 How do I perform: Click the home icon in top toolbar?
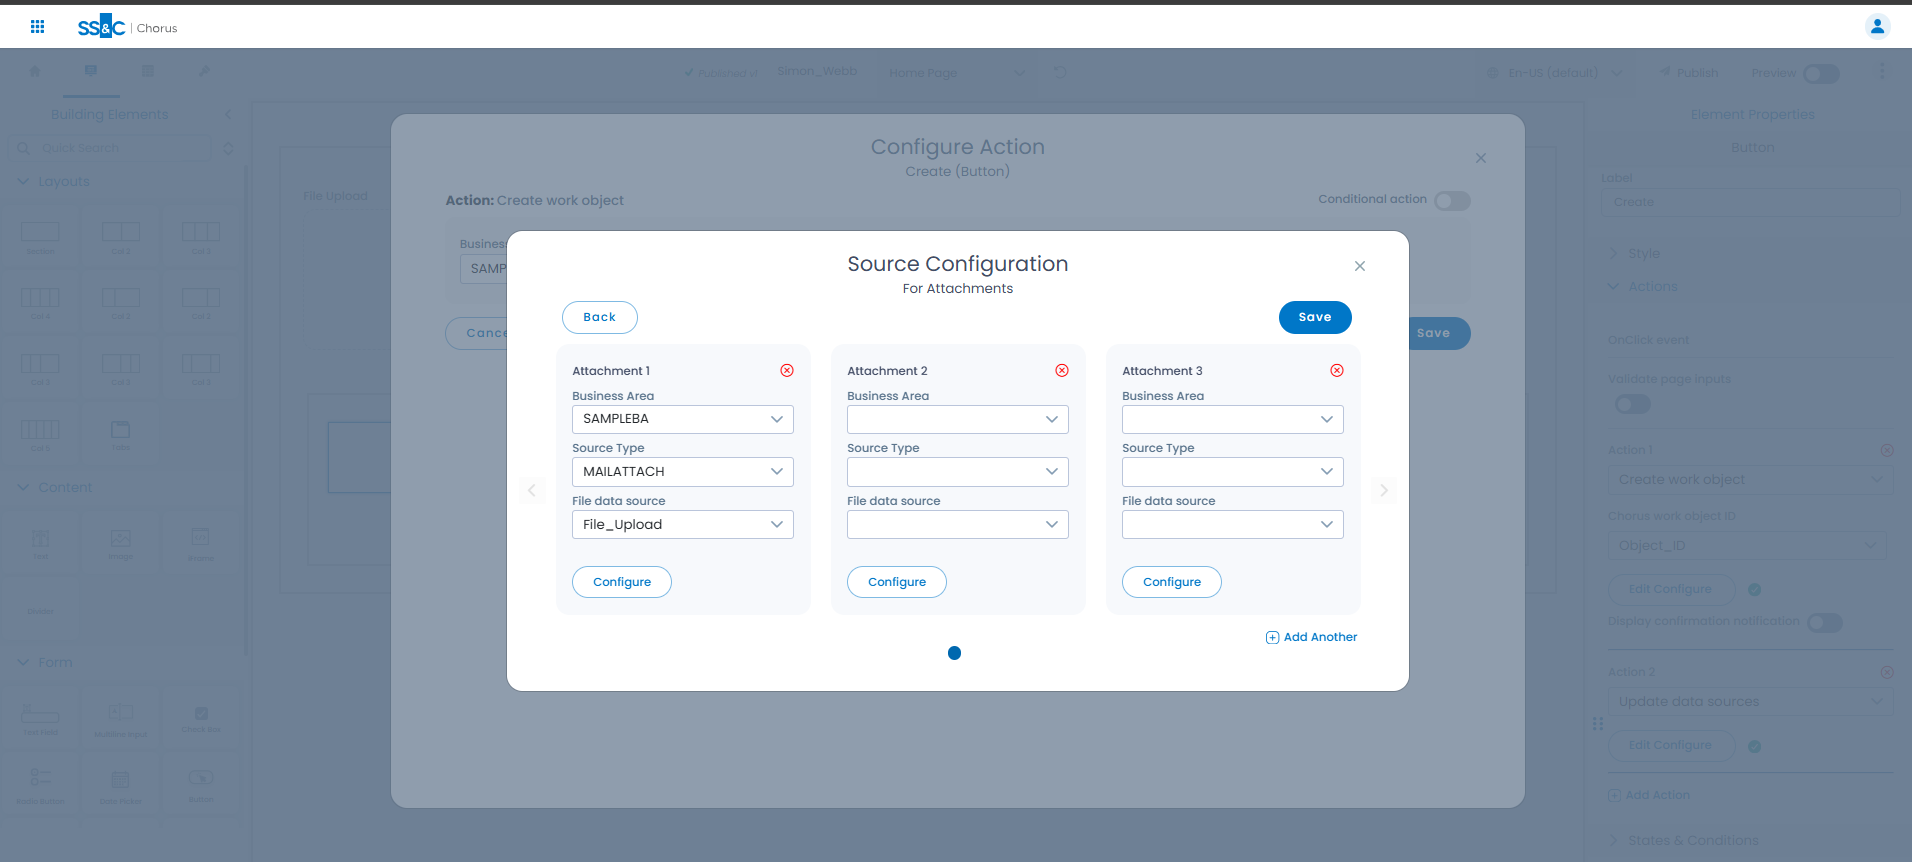coord(35,71)
